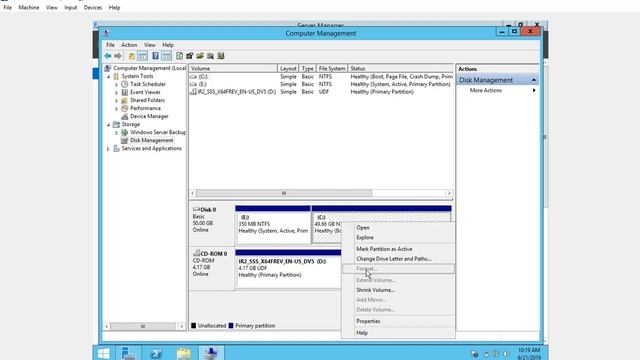This screenshot has height=360, width=640.
Task: Click the magnifier search toolbar icon
Action: 210,56
